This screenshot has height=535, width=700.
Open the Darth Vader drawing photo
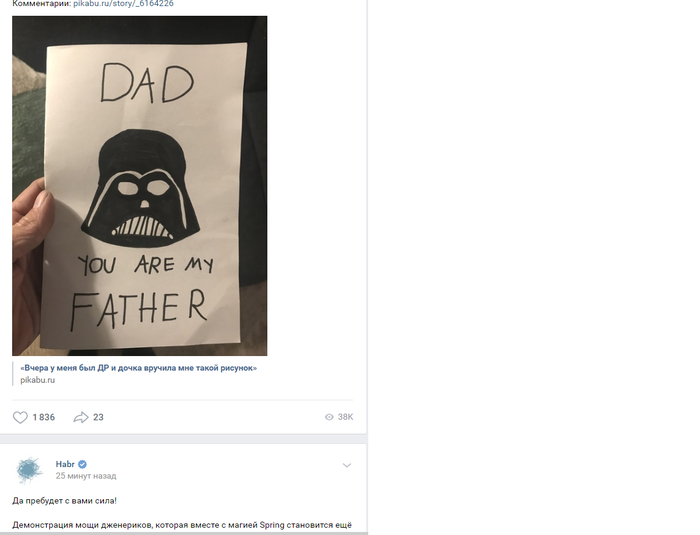pos(140,186)
